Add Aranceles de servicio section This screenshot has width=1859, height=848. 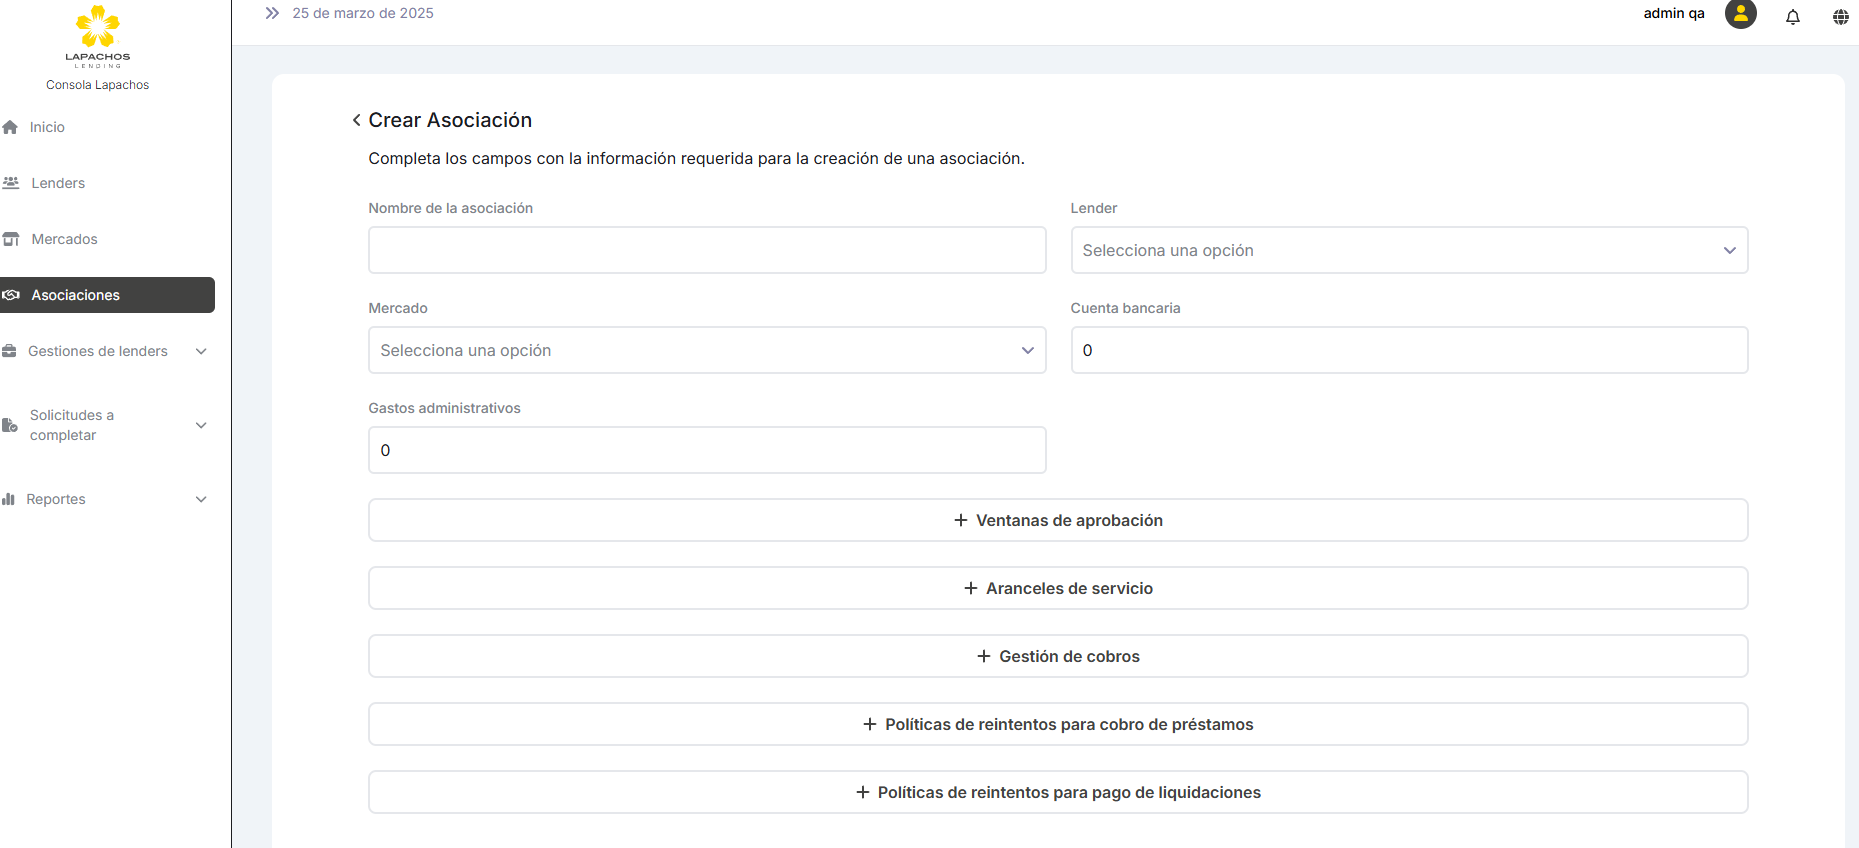[x=1057, y=588]
